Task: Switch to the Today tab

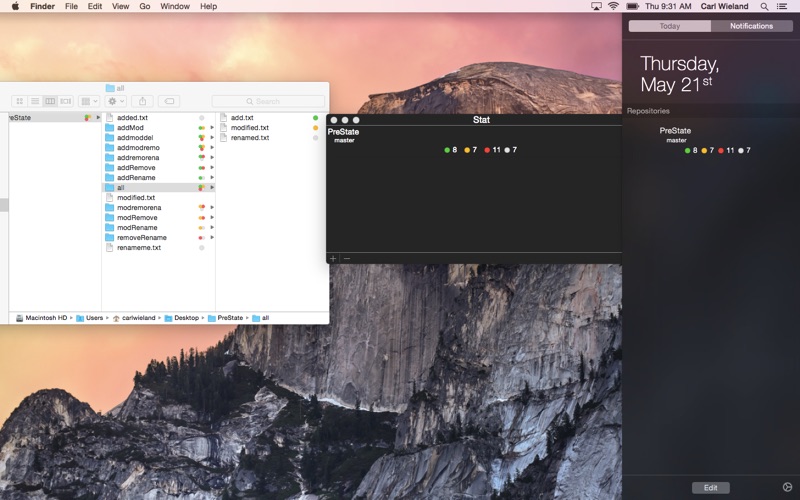Action: 669,26
